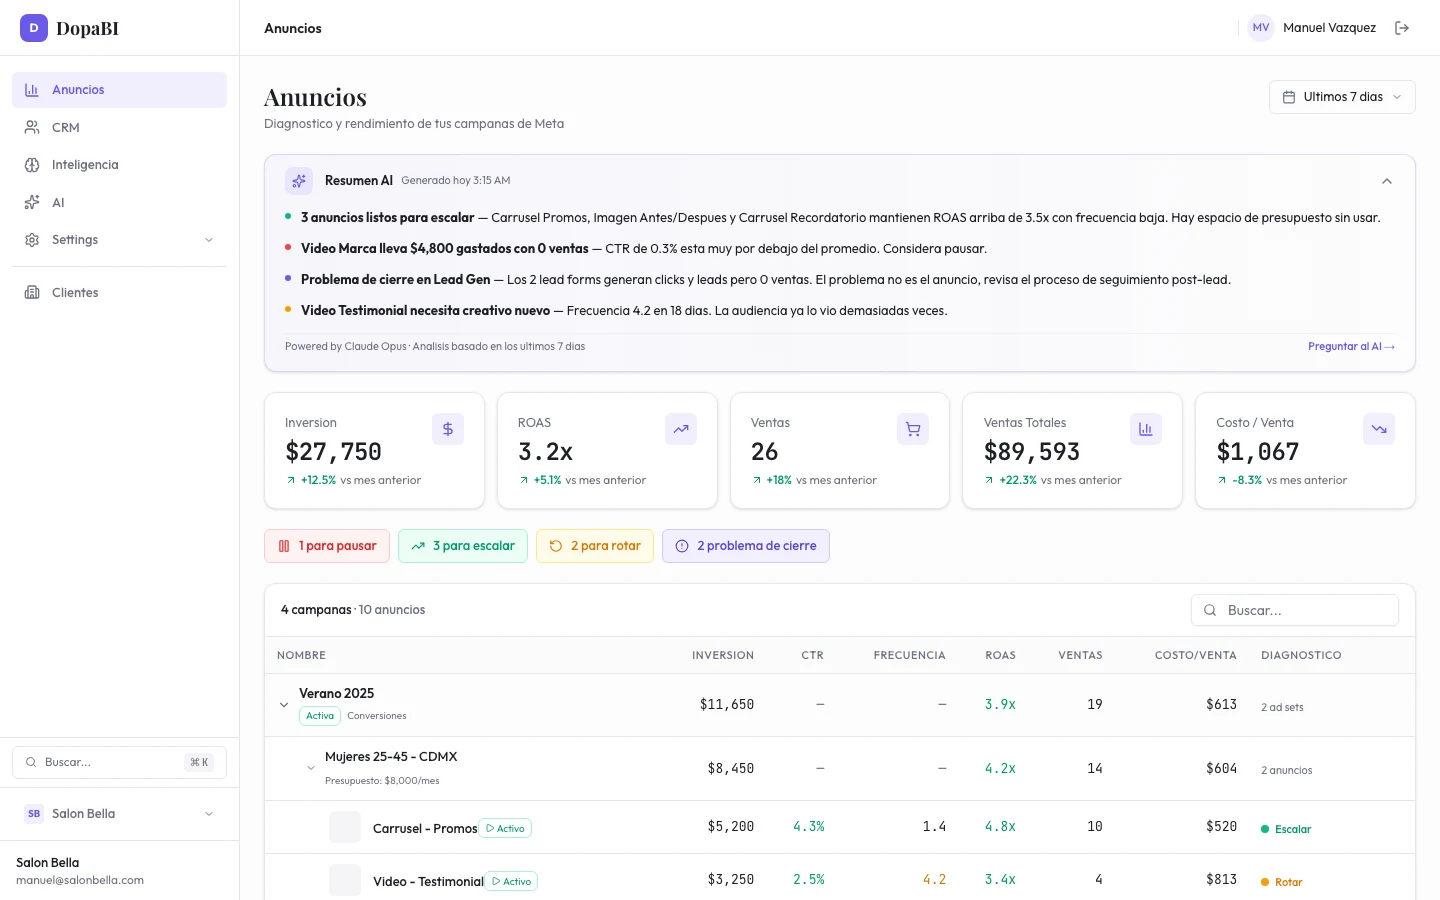Click the Clientes building icon
Viewport: 1440px width, 900px height.
click(32, 293)
